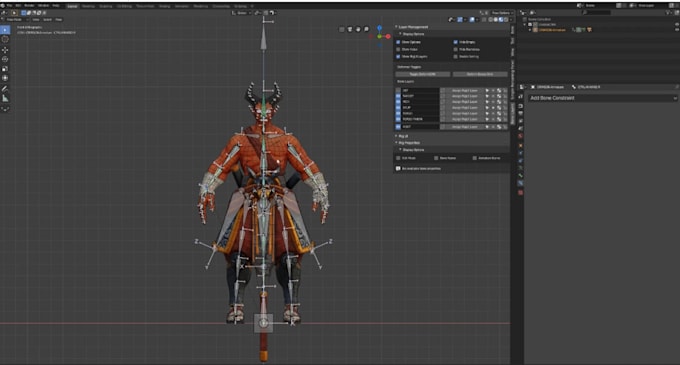Toggle the Show Options checkbox
680x365 pixels.
coord(398,42)
